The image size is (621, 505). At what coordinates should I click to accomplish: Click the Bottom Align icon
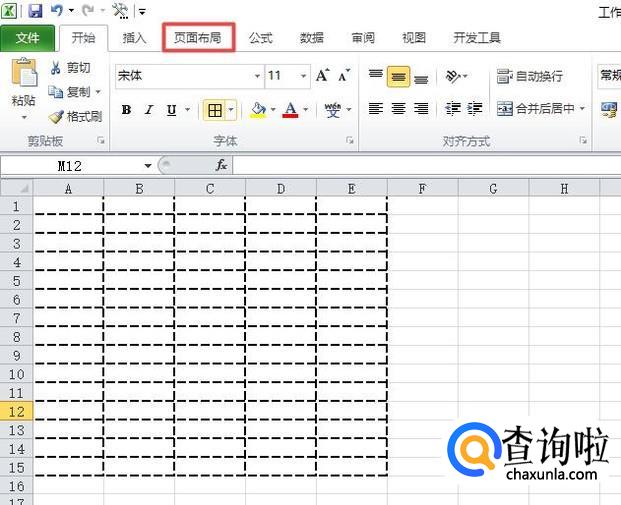421,79
